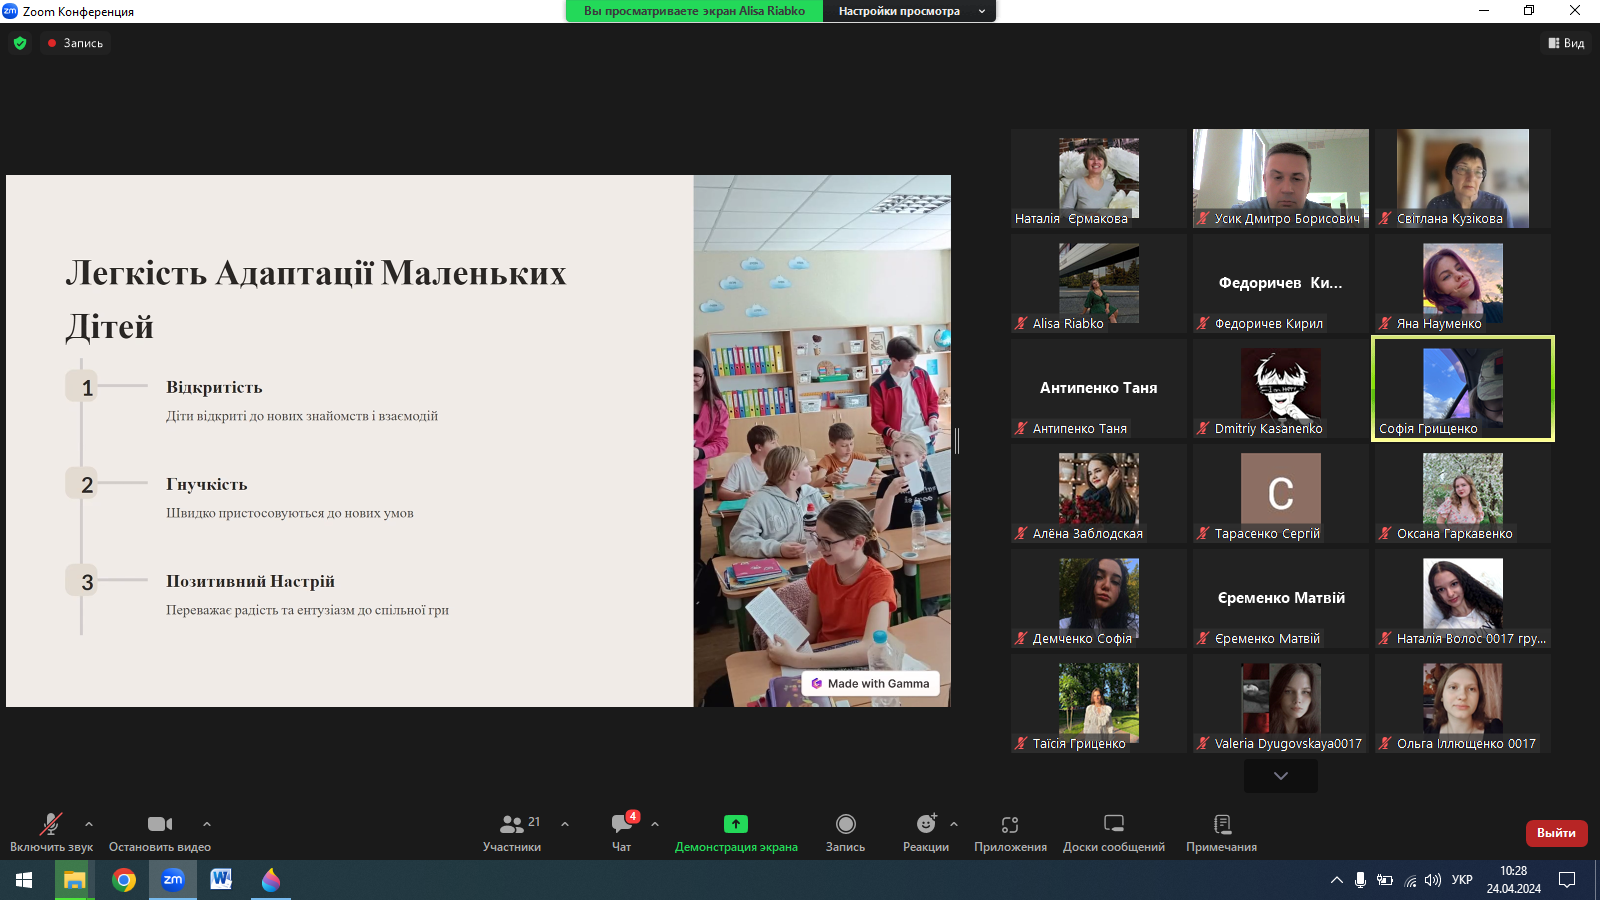The image size is (1600, 900).
Task: Open the Participants panel icon
Action: (x=512, y=824)
